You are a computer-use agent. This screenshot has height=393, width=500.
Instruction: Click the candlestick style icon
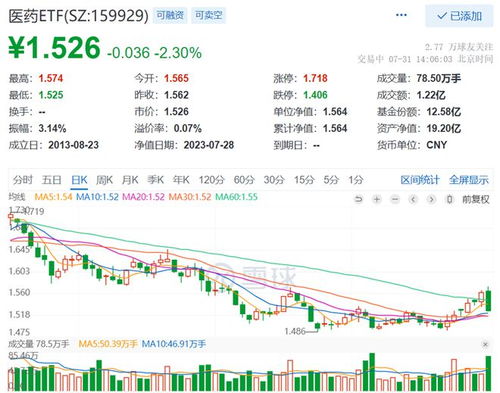tap(449, 199)
